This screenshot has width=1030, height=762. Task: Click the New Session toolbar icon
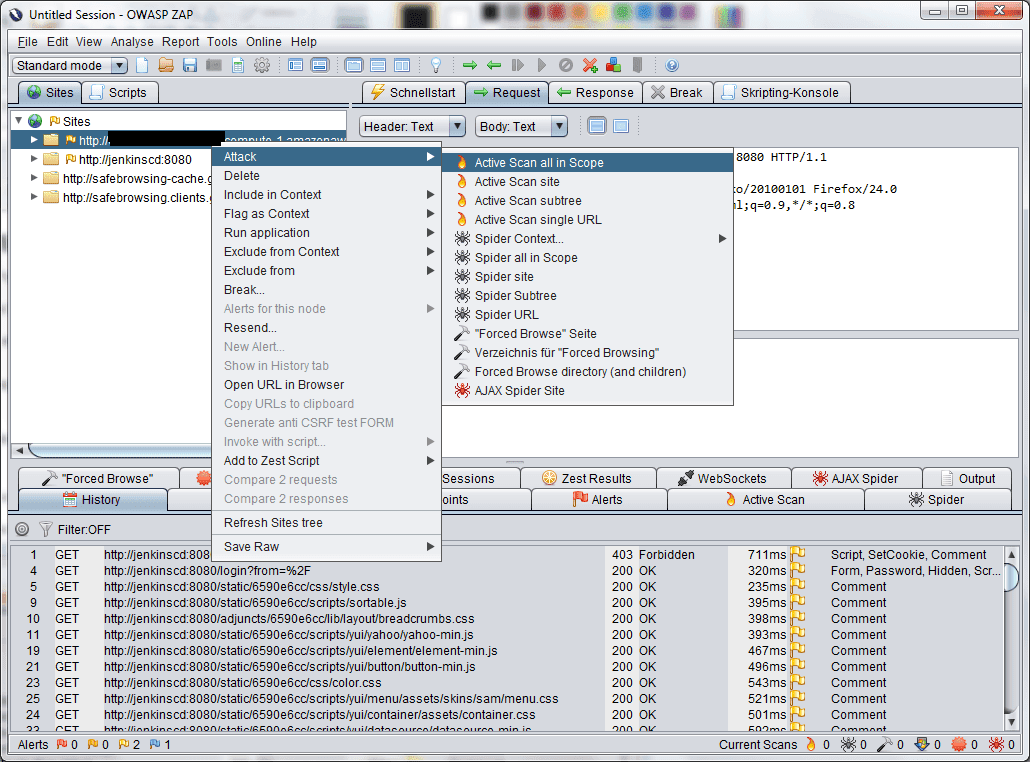point(142,66)
